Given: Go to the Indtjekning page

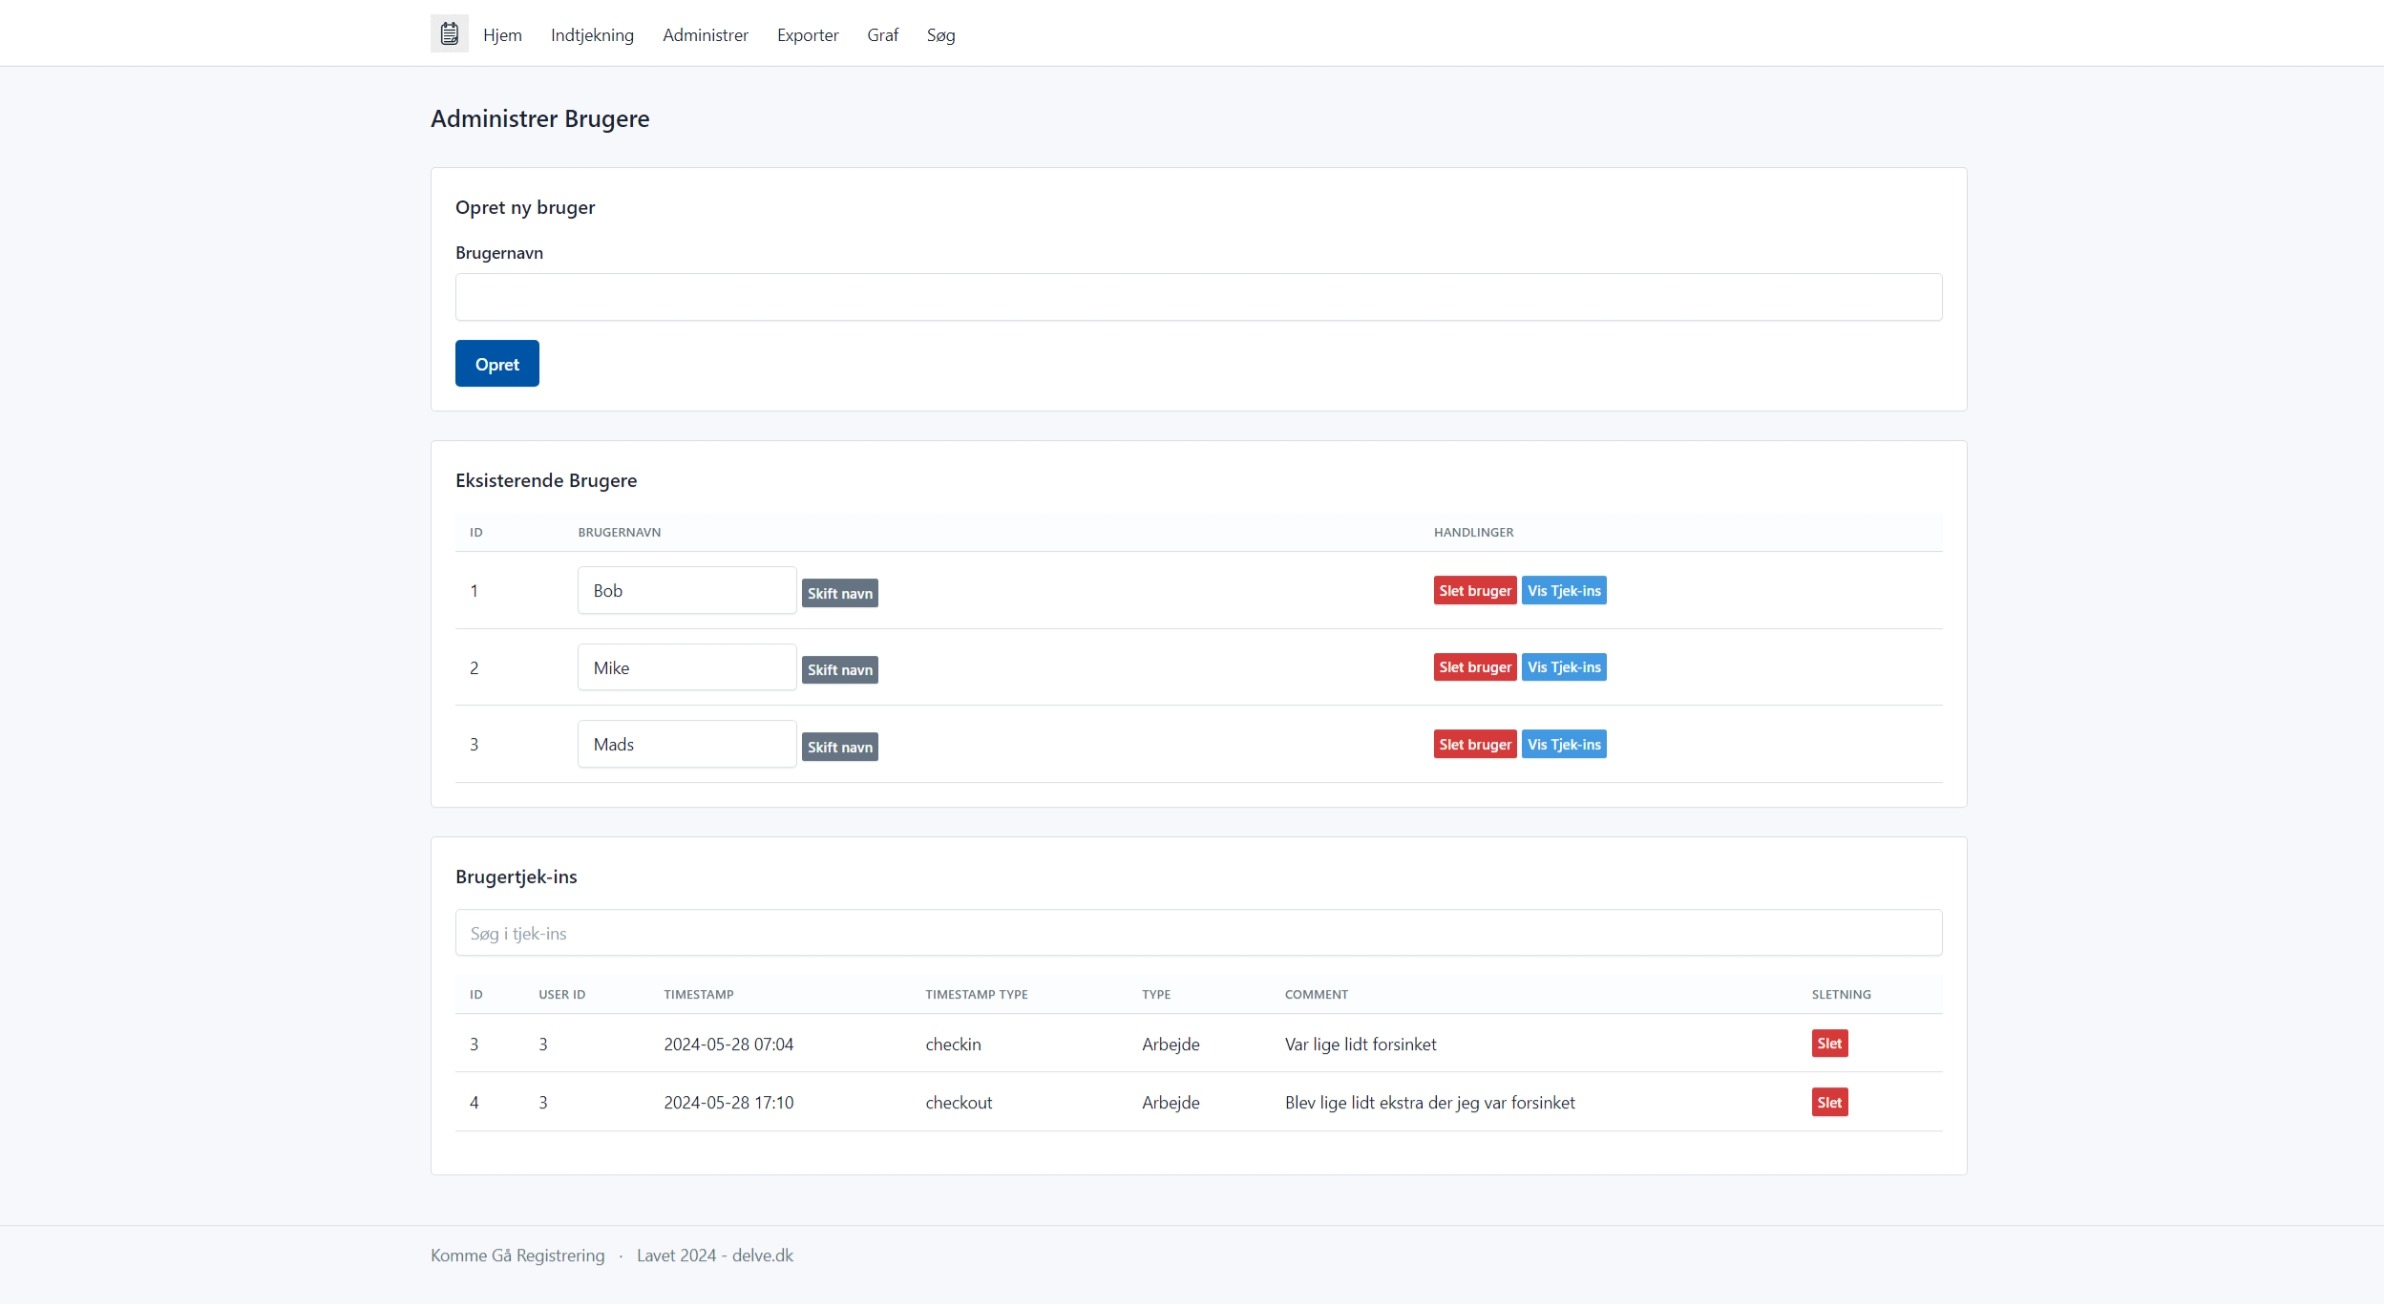Looking at the screenshot, I should [592, 35].
